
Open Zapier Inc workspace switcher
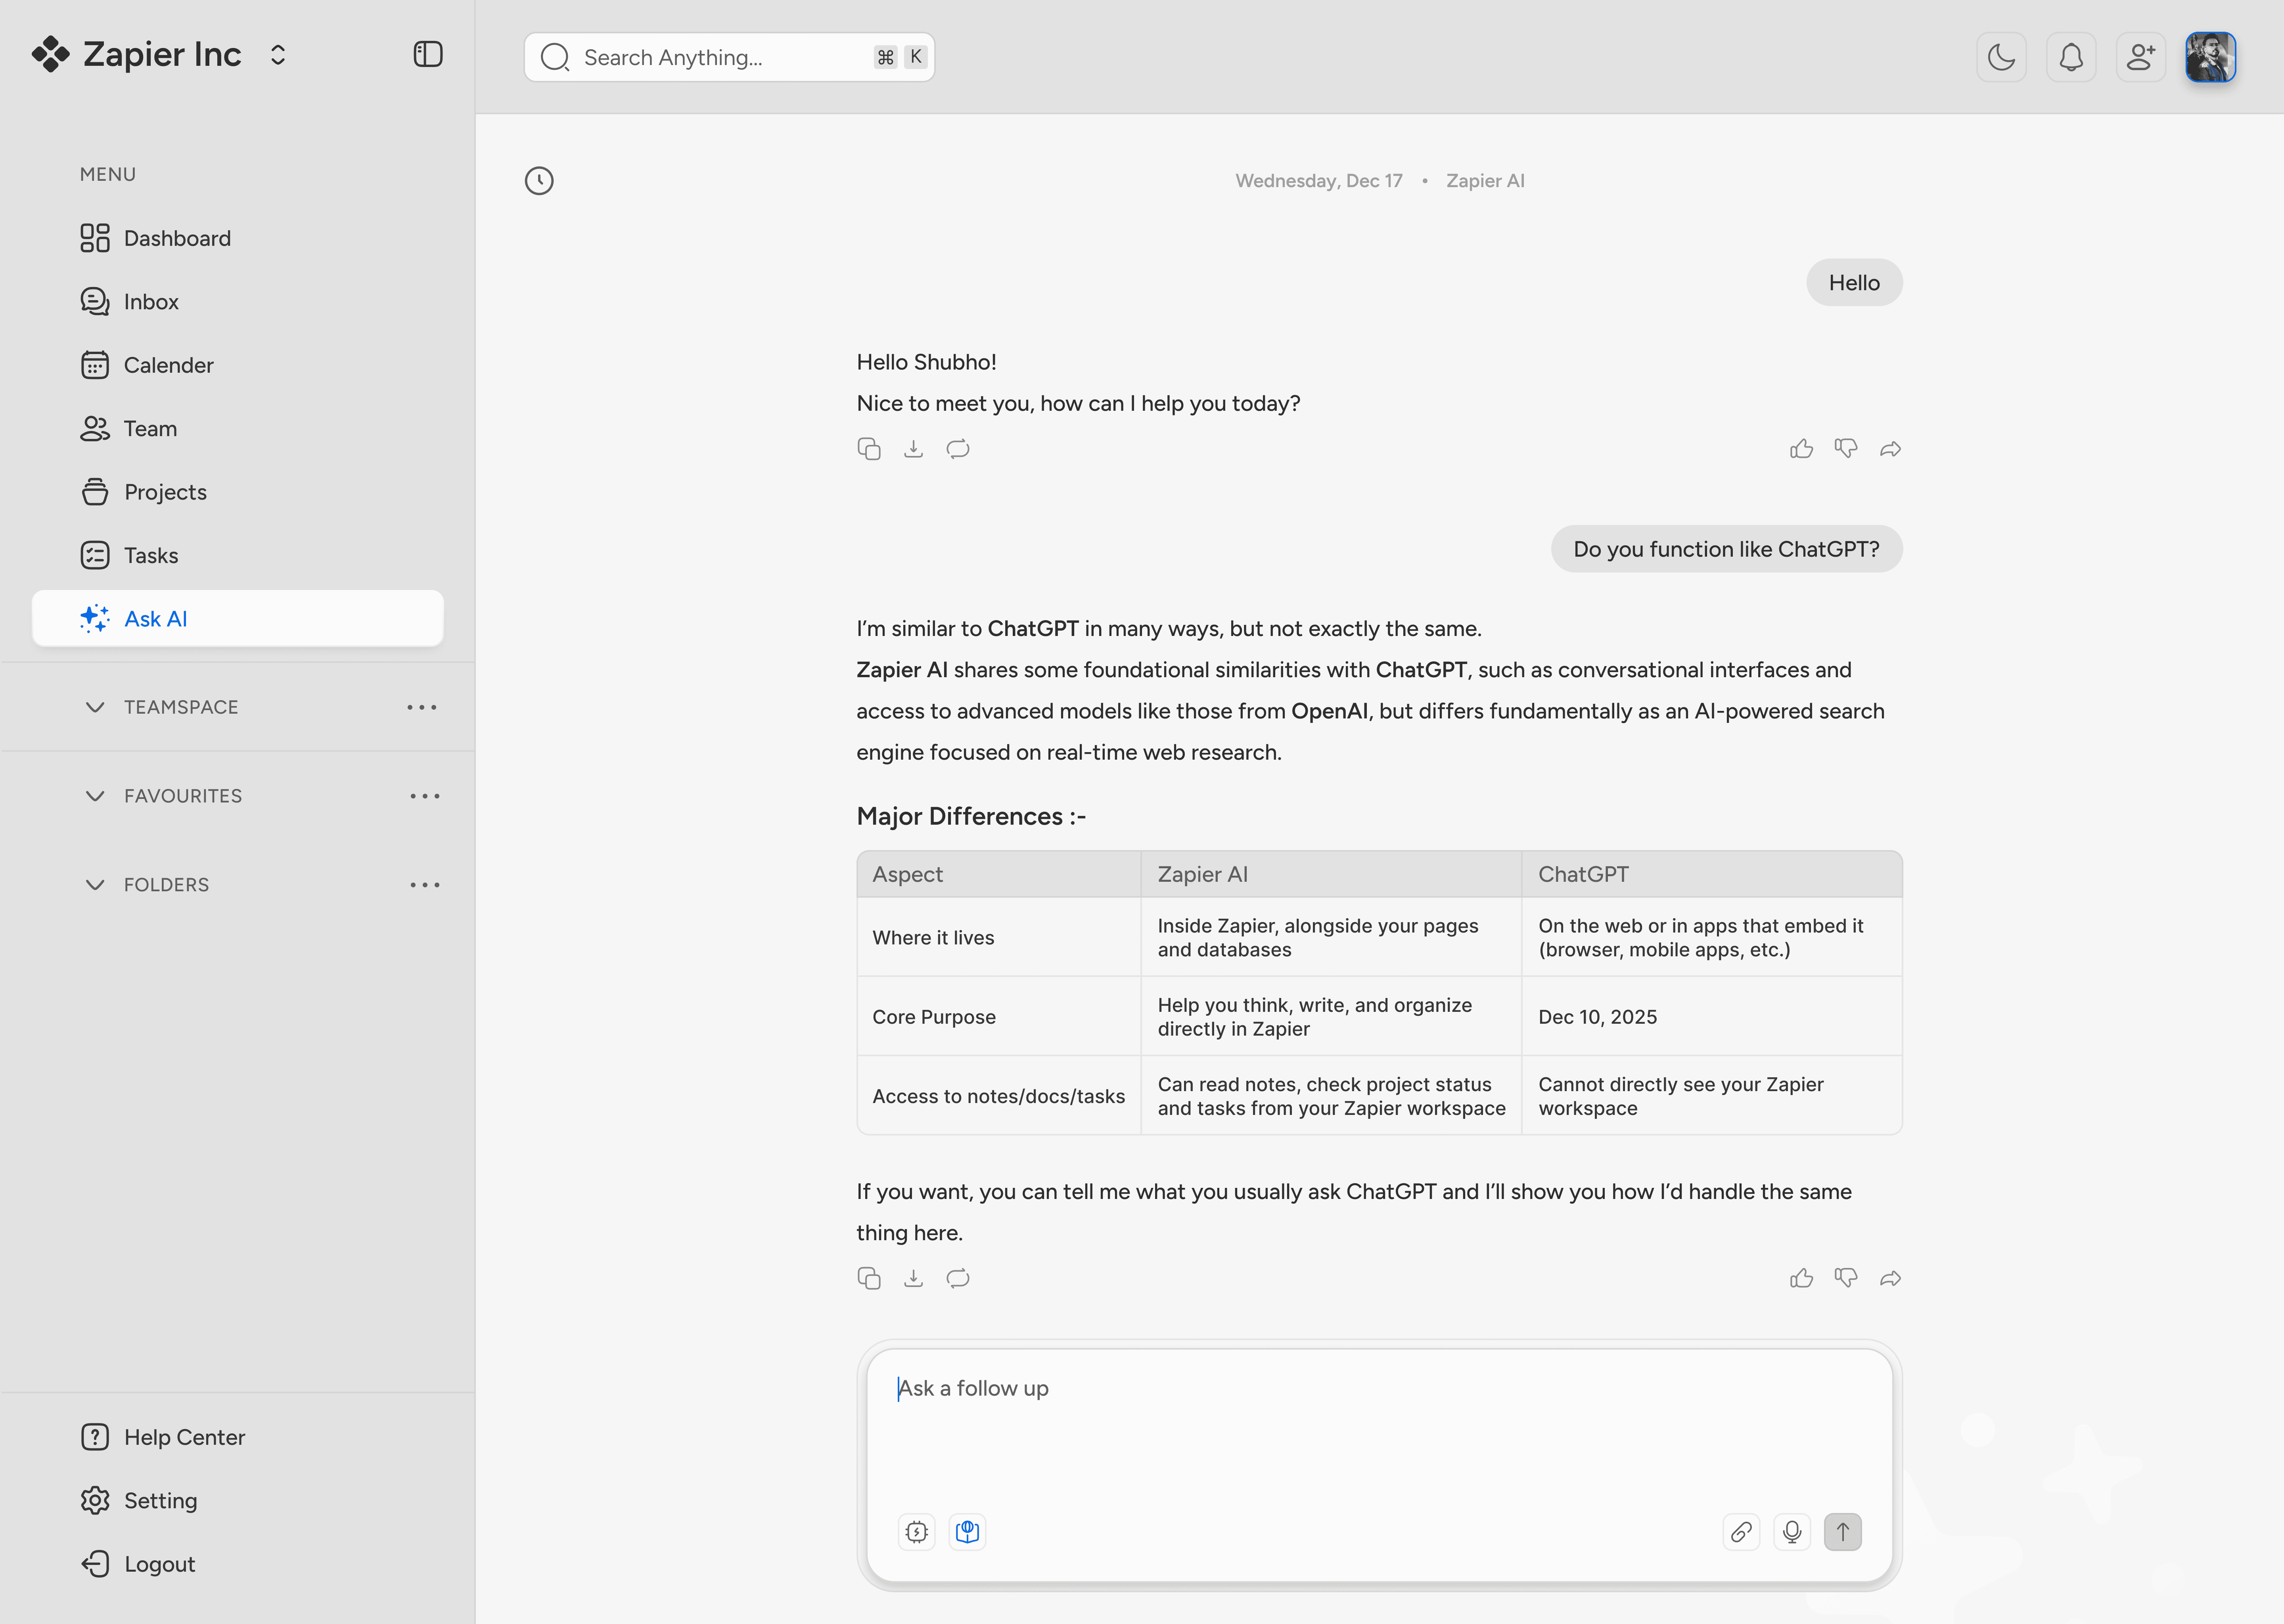click(278, 55)
